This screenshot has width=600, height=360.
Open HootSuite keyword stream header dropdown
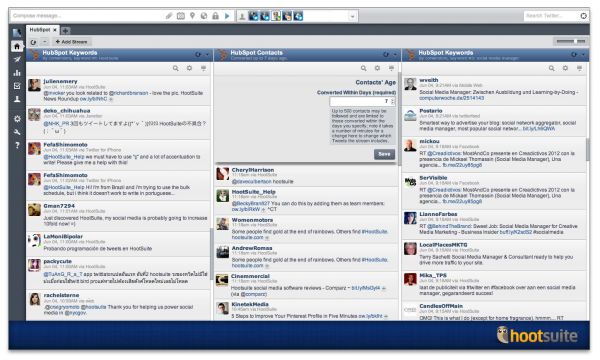coord(207,55)
